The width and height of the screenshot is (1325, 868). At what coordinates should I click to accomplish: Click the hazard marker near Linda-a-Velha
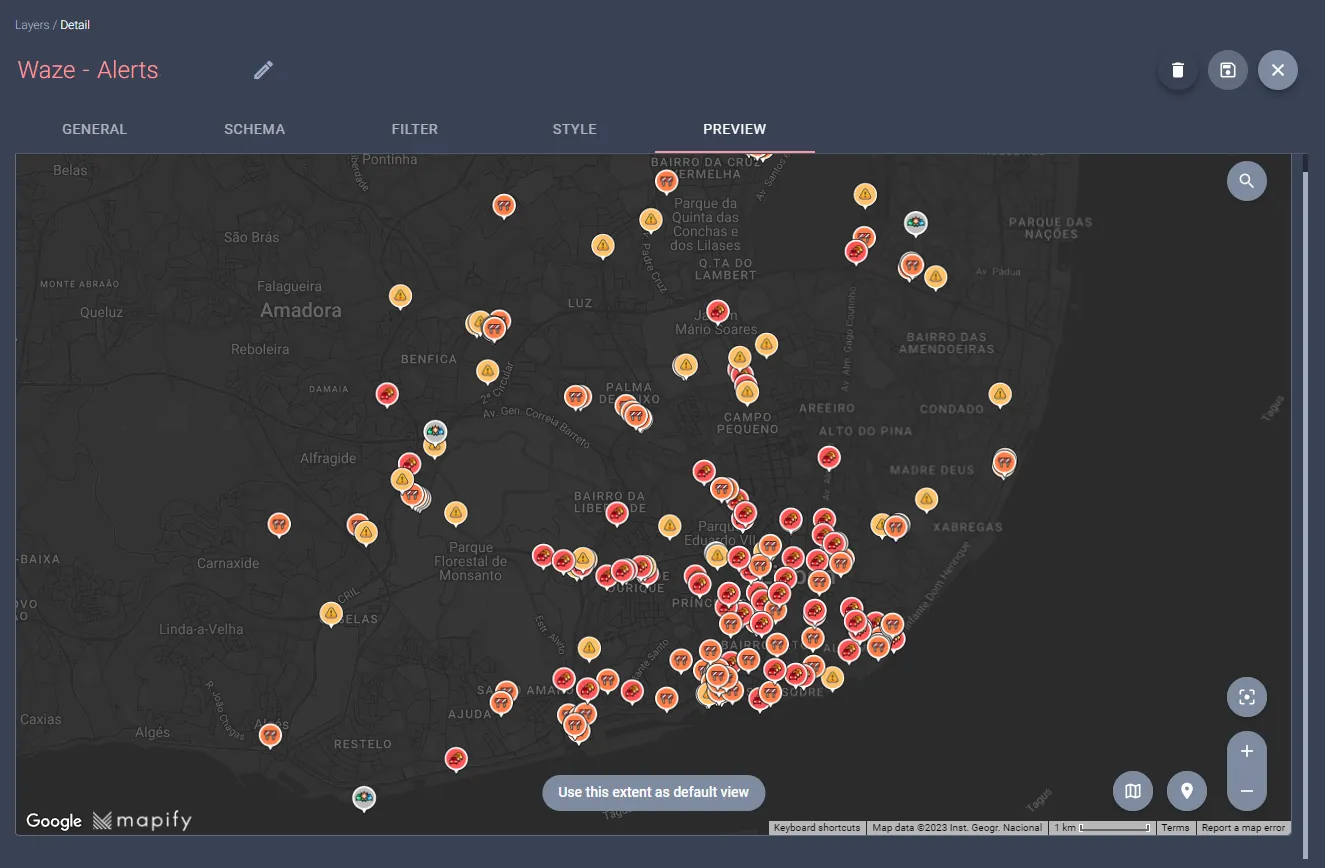[331, 613]
